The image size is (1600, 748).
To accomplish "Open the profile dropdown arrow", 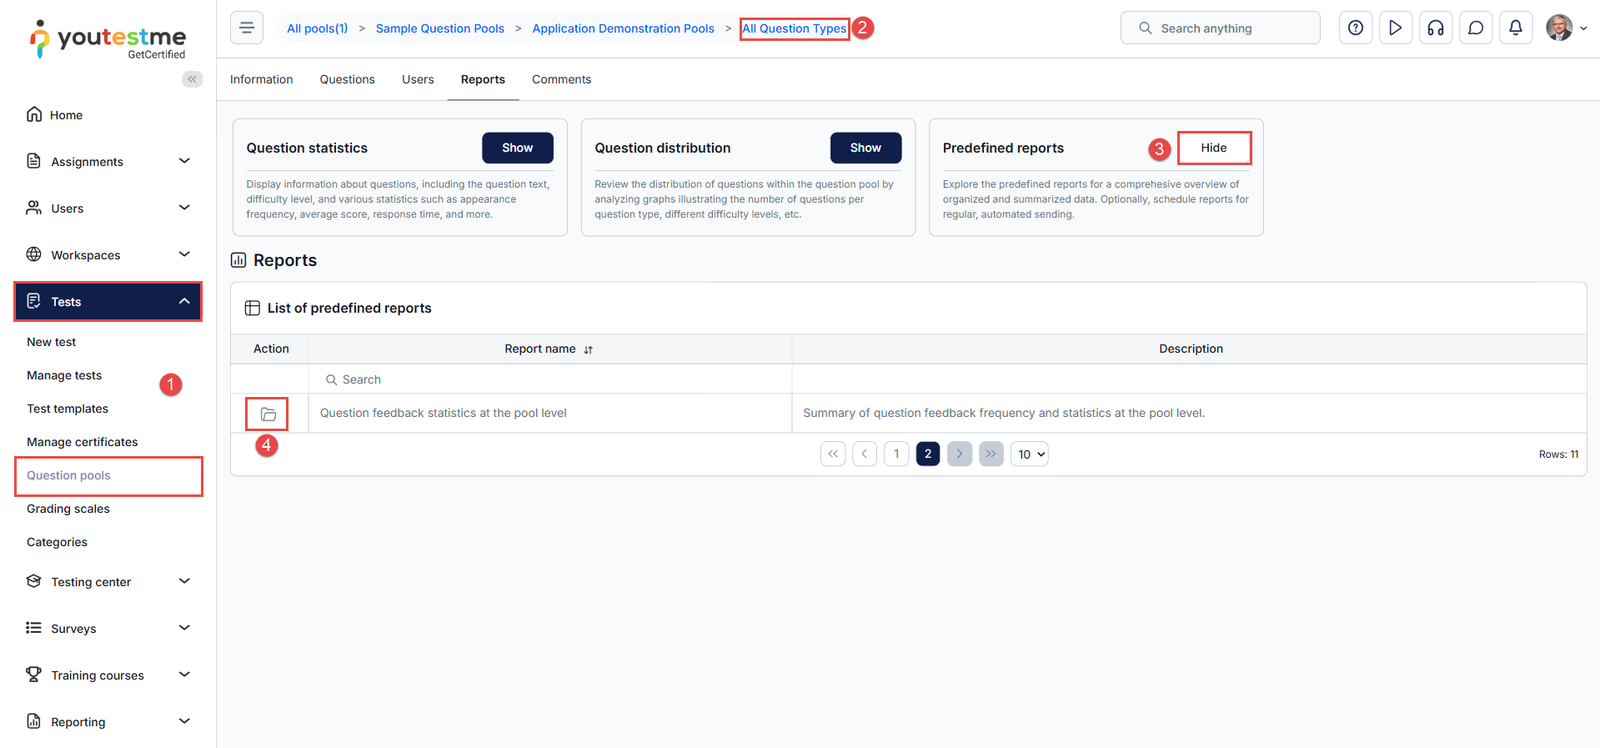I will point(1583,29).
